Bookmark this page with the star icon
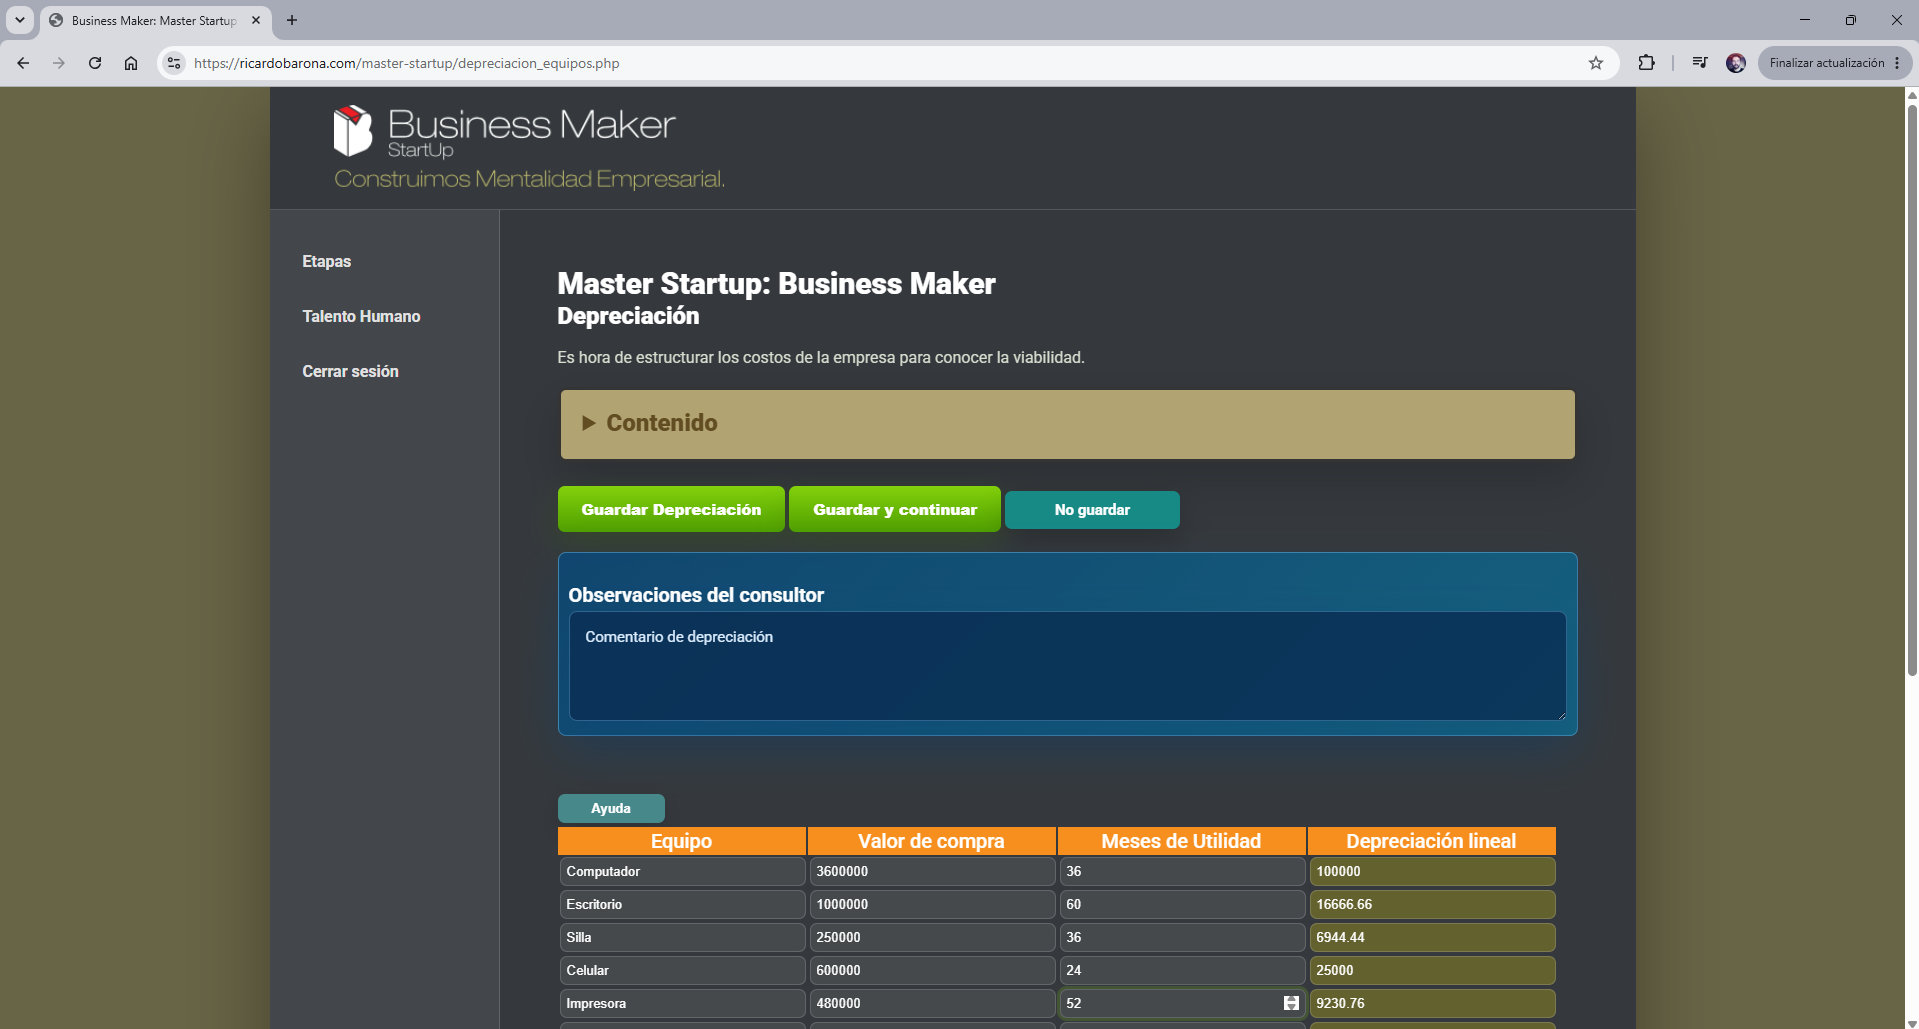 click(1596, 63)
